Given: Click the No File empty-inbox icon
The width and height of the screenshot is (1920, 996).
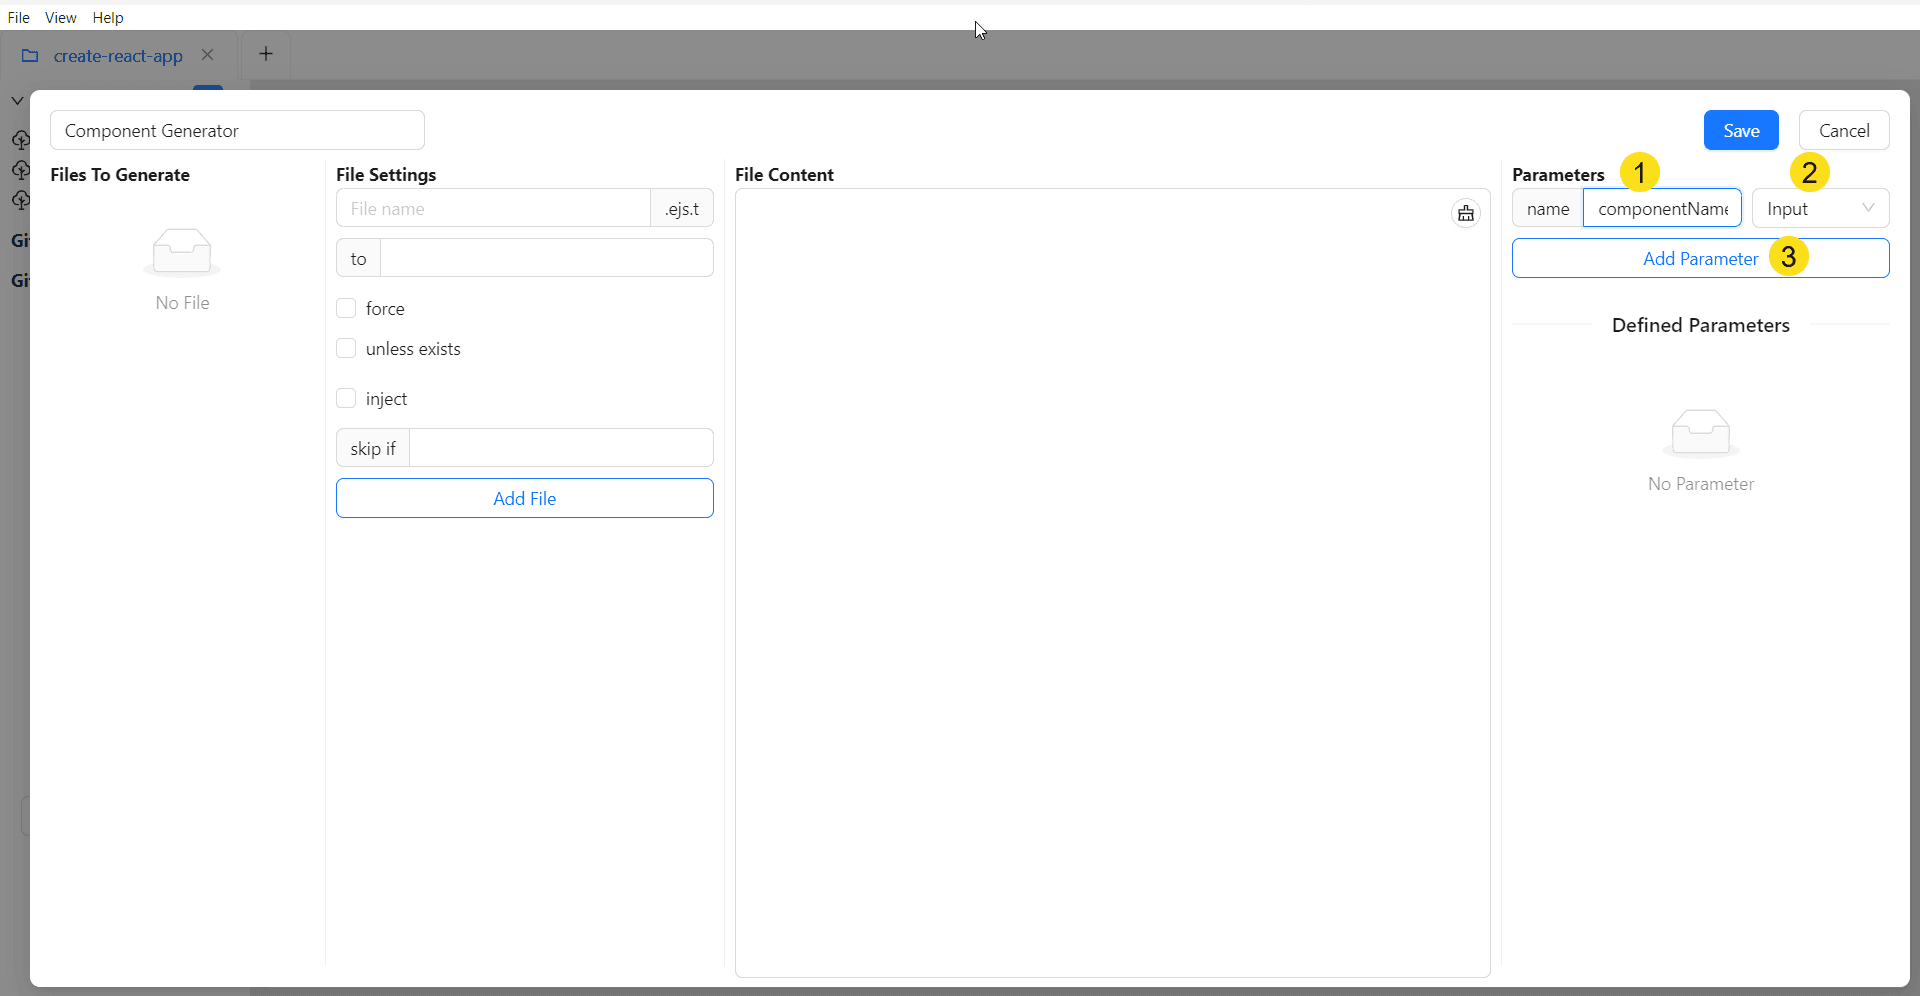Looking at the screenshot, I should point(180,251).
